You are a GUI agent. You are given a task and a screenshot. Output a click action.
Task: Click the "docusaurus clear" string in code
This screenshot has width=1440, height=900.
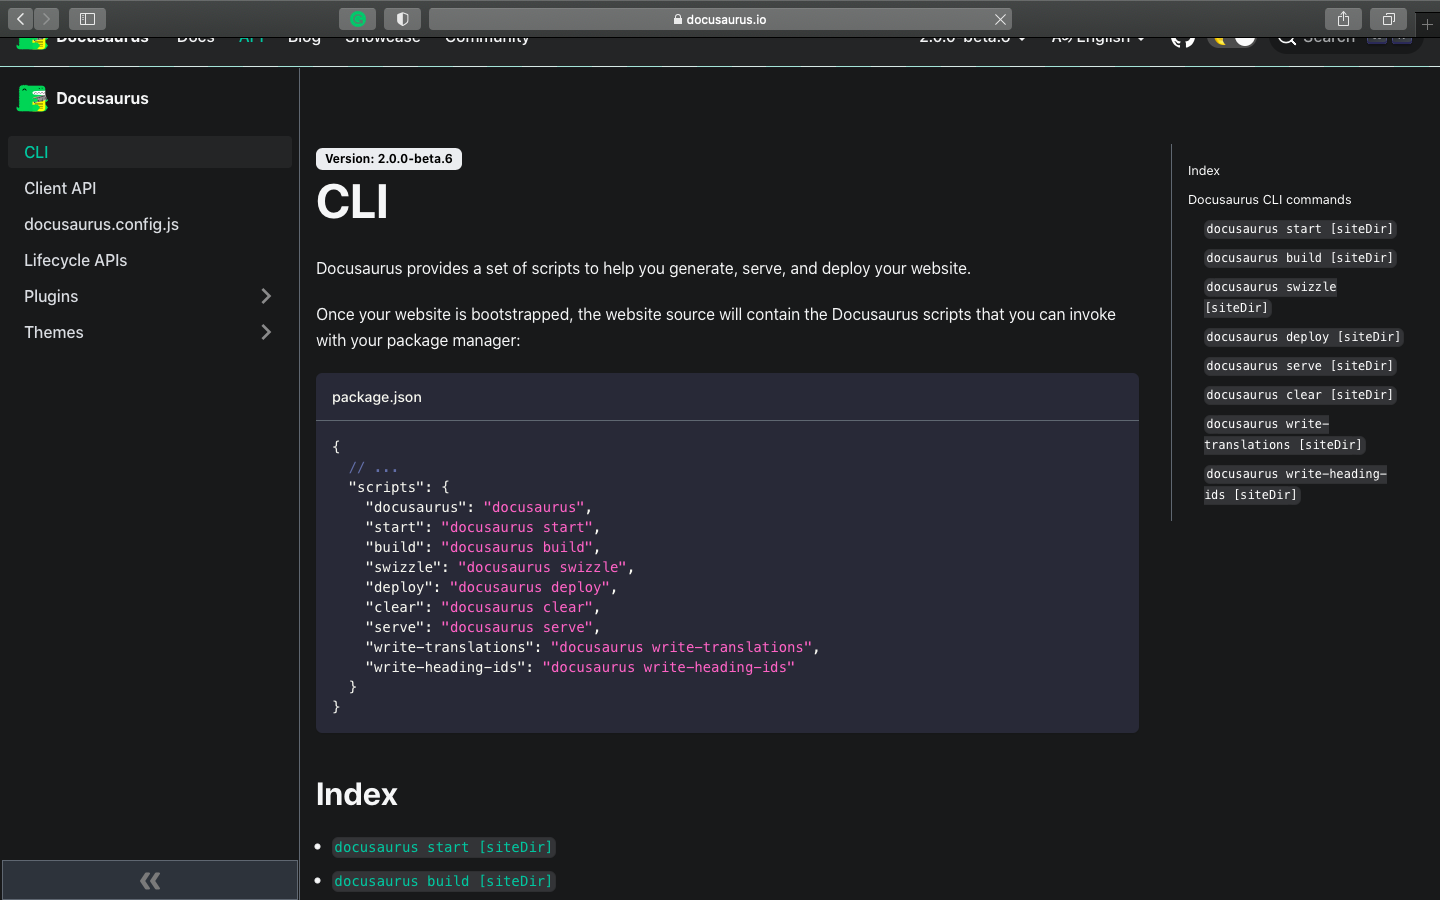517,607
